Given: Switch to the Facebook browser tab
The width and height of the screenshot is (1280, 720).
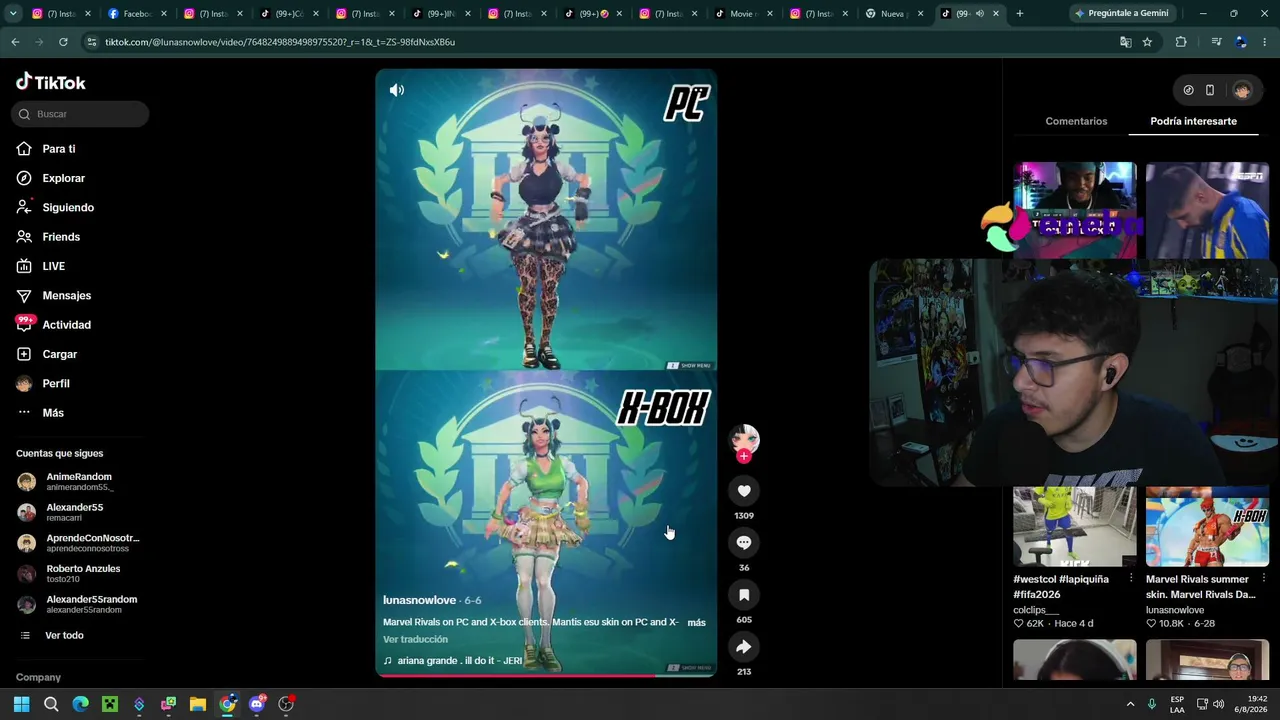Looking at the screenshot, I should pyautogui.click(x=135, y=14).
